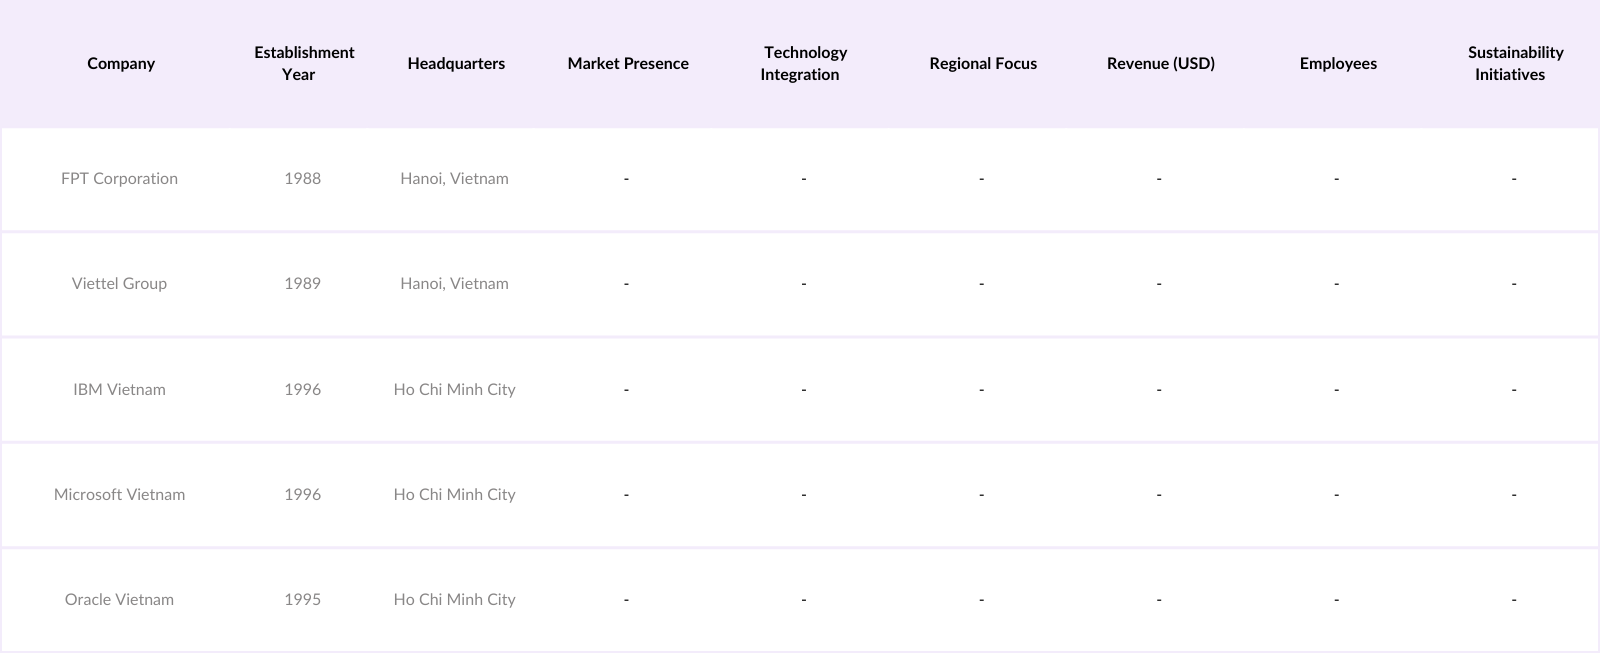Click the Employees column header
Viewport: 1600px width, 653px height.
click(1338, 63)
